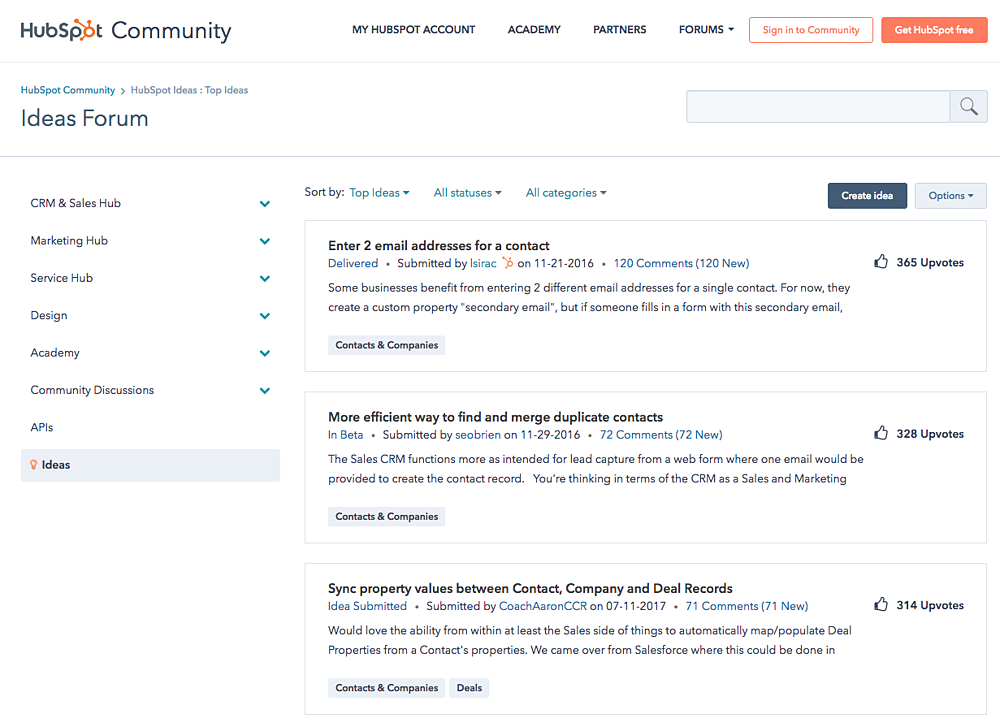Viewport: 1000px width, 727px height.
Task: Upvote the 'merge duplicate contacts' idea thumb icon
Action: click(881, 433)
